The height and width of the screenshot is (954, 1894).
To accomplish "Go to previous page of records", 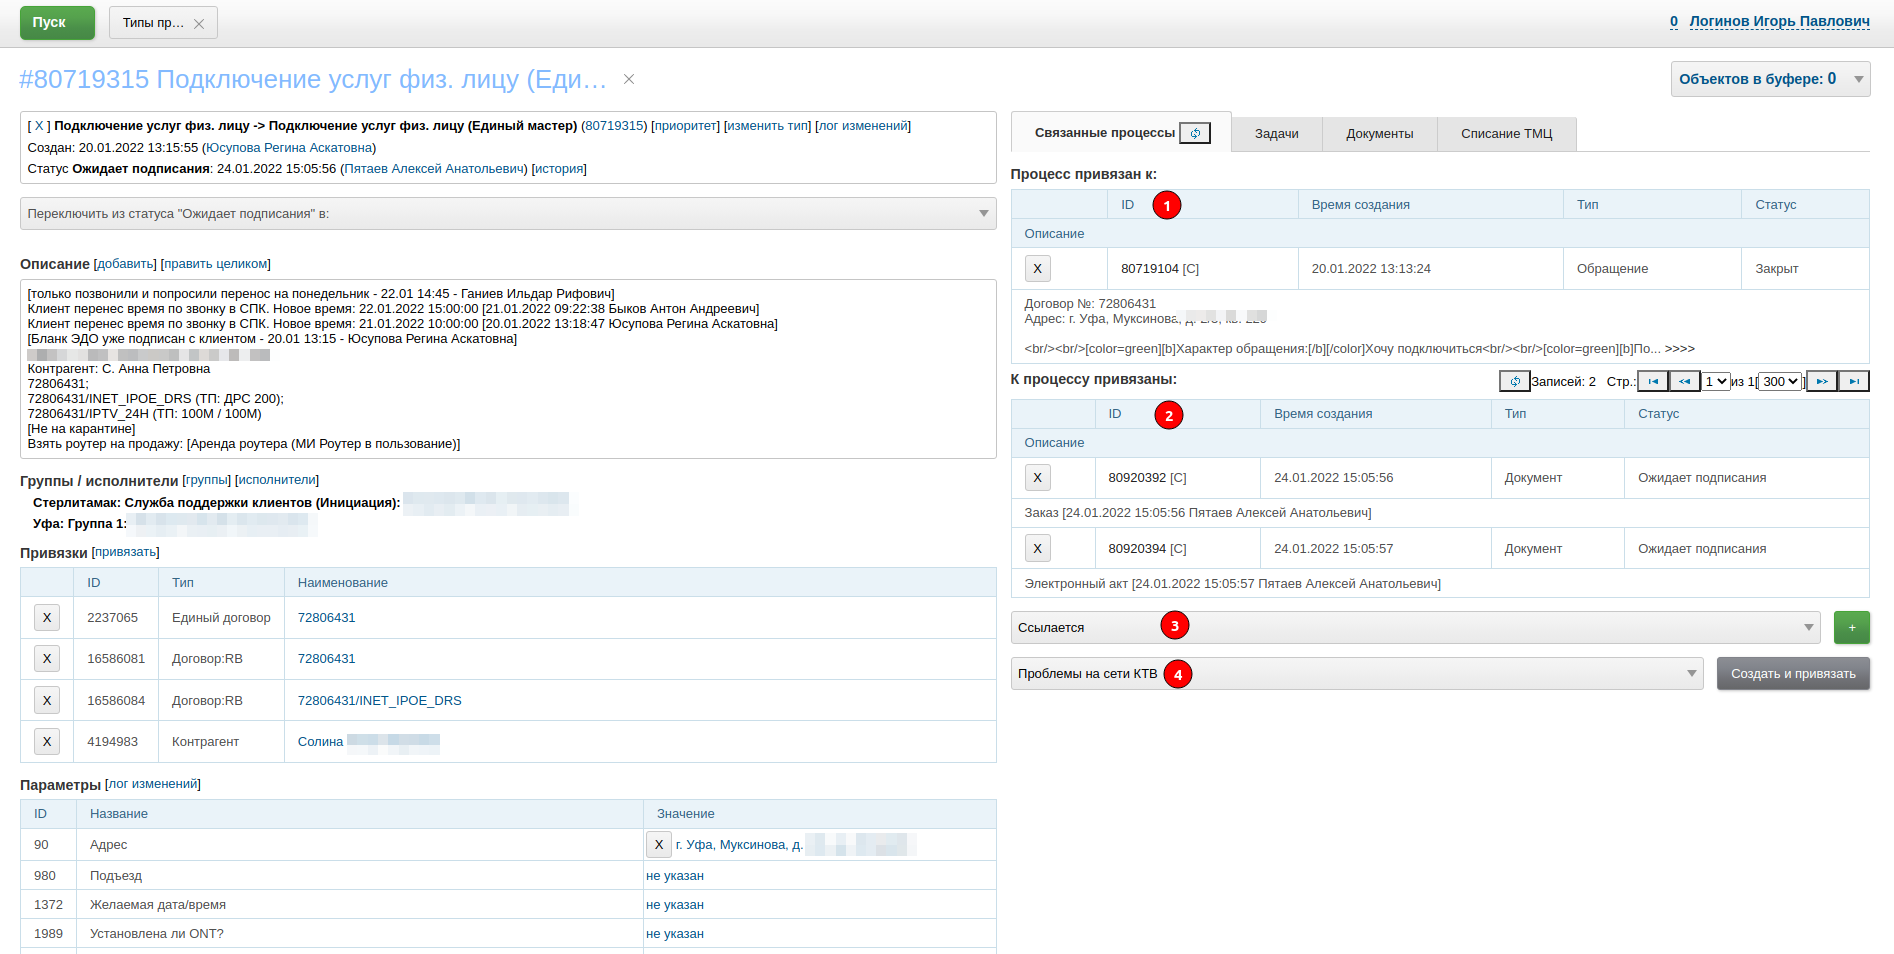I will (x=1685, y=381).
